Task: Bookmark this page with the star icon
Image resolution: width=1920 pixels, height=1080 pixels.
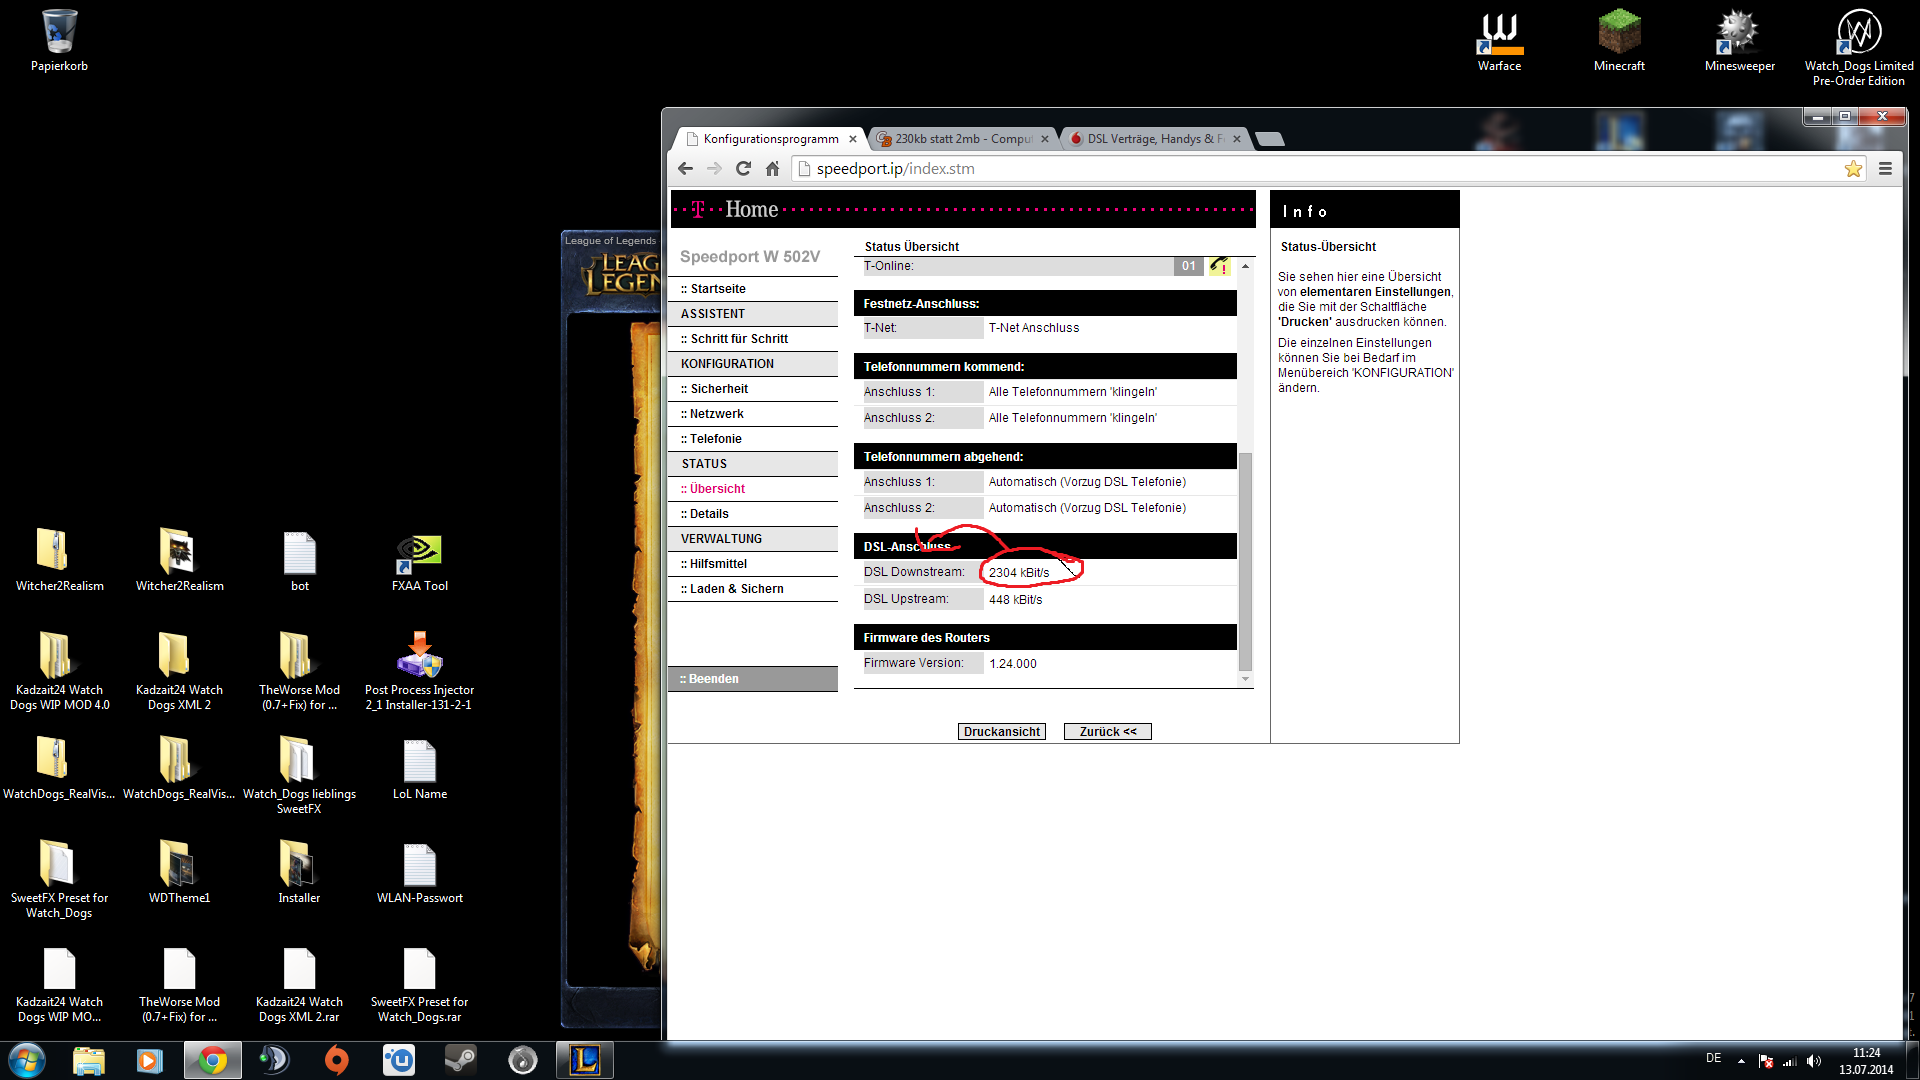Action: 1853,169
